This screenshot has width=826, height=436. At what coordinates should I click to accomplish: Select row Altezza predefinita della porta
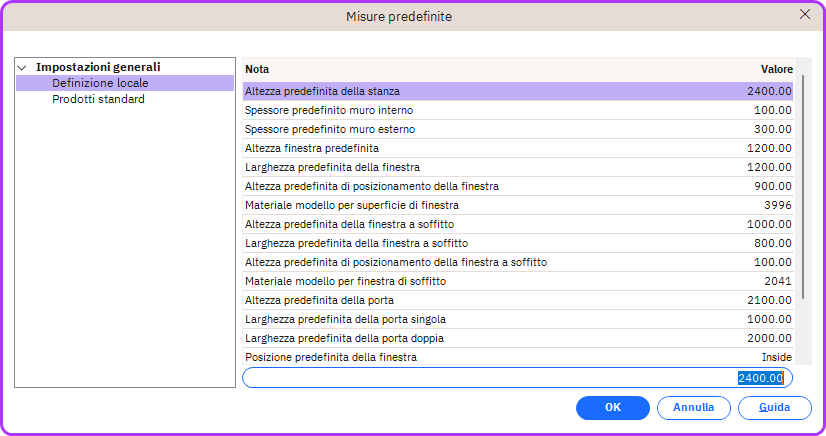point(319,300)
